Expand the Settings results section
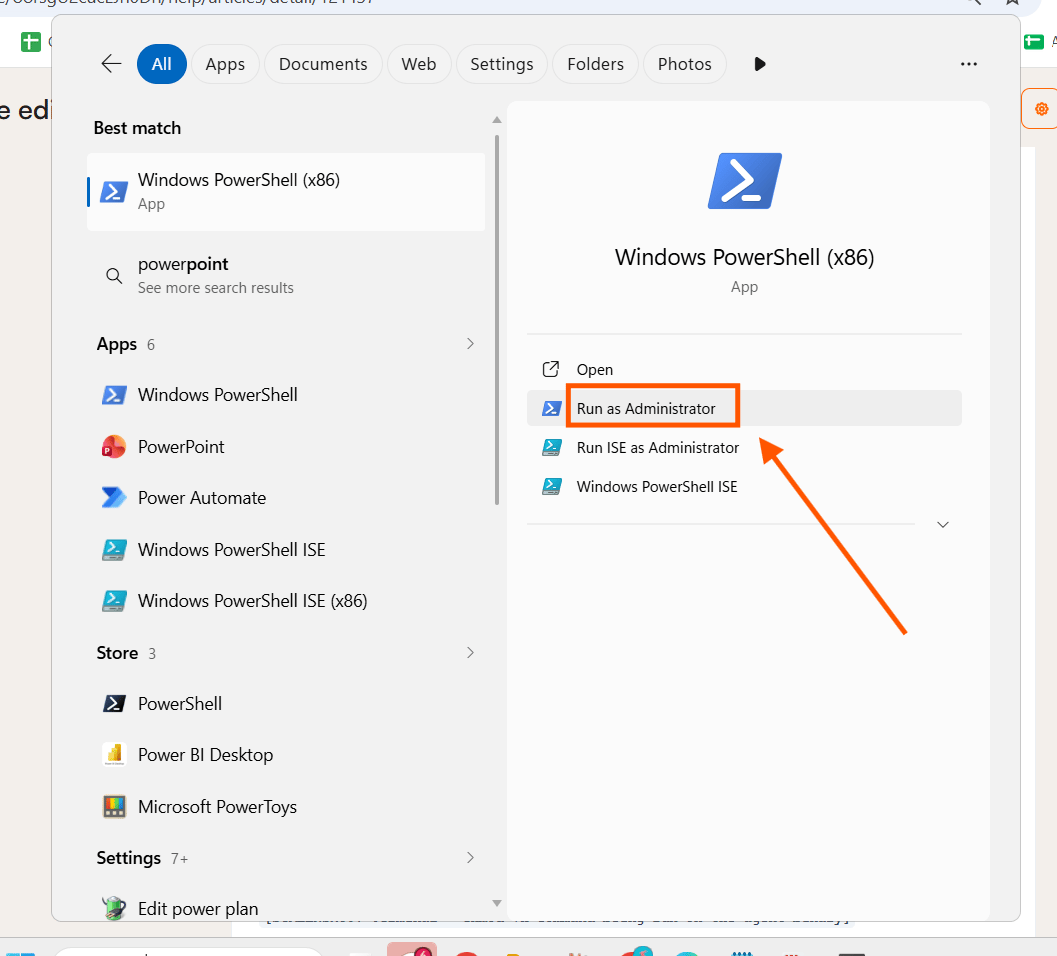The height and width of the screenshot is (956, 1057). (x=470, y=858)
